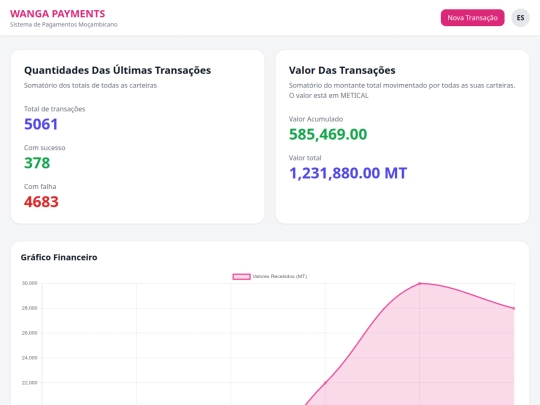The height and width of the screenshot is (405, 540).
Task: Click the Nova Transação button
Action: [472, 18]
